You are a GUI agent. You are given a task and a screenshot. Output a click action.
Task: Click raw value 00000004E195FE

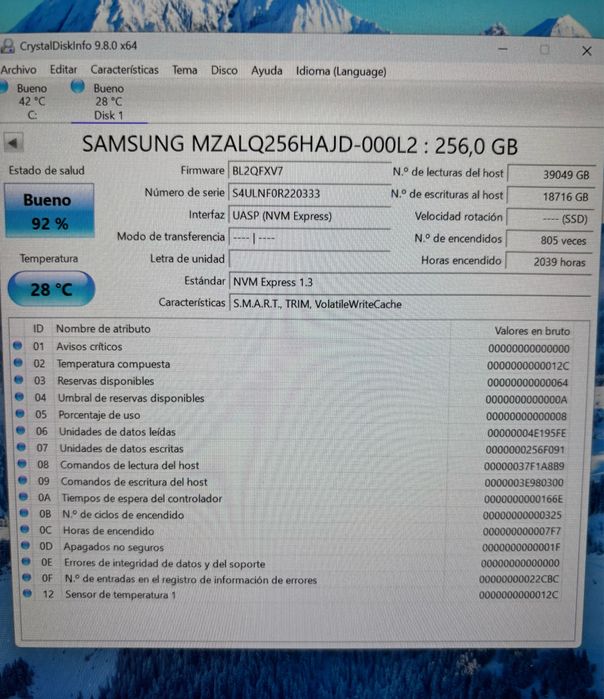pyautogui.click(x=526, y=433)
